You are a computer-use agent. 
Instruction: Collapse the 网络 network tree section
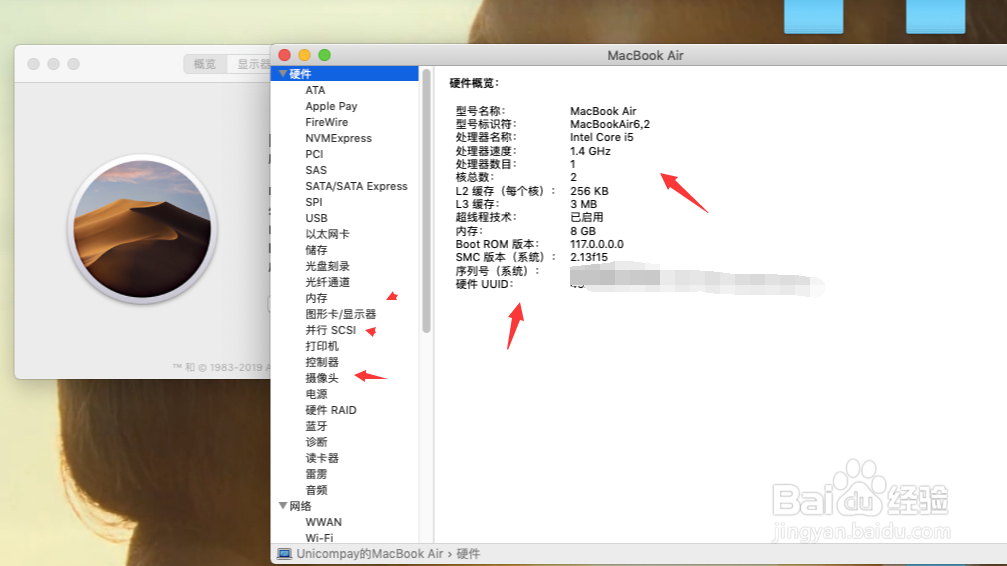click(x=283, y=506)
